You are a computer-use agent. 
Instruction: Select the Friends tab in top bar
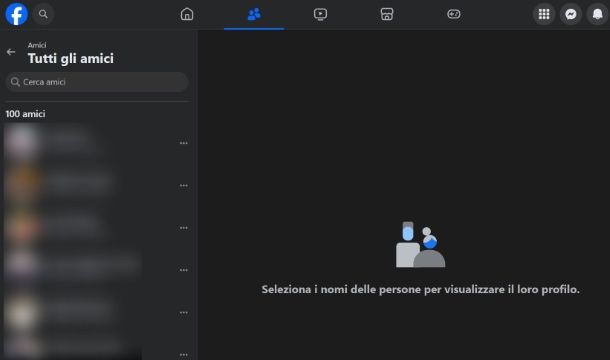coord(254,14)
